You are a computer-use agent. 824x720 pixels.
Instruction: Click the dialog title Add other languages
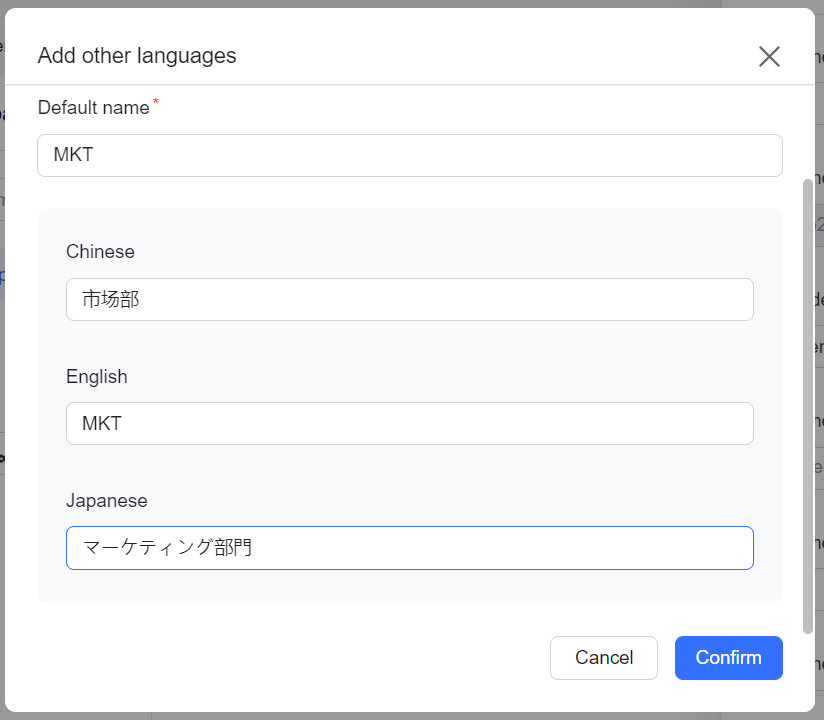[137, 56]
